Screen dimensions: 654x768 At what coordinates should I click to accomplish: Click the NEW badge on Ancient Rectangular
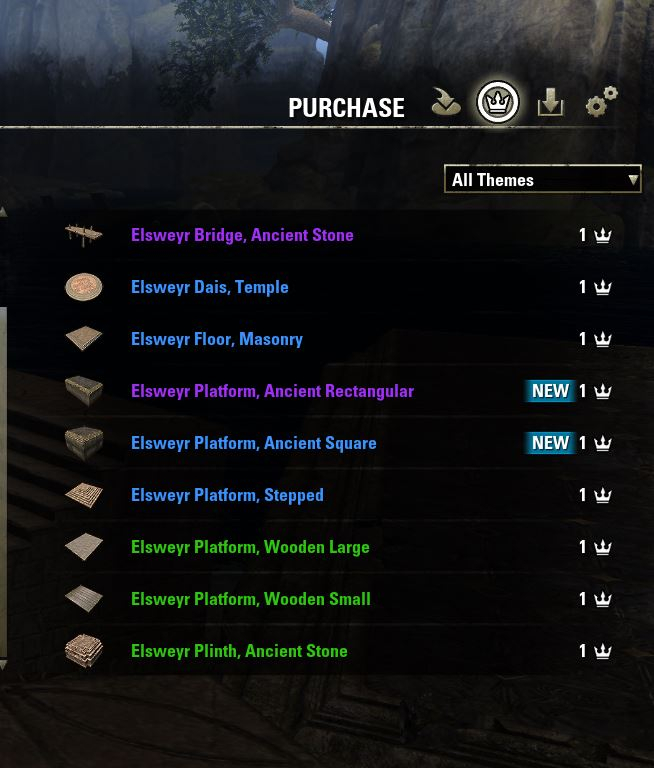pyautogui.click(x=550, y=391)
